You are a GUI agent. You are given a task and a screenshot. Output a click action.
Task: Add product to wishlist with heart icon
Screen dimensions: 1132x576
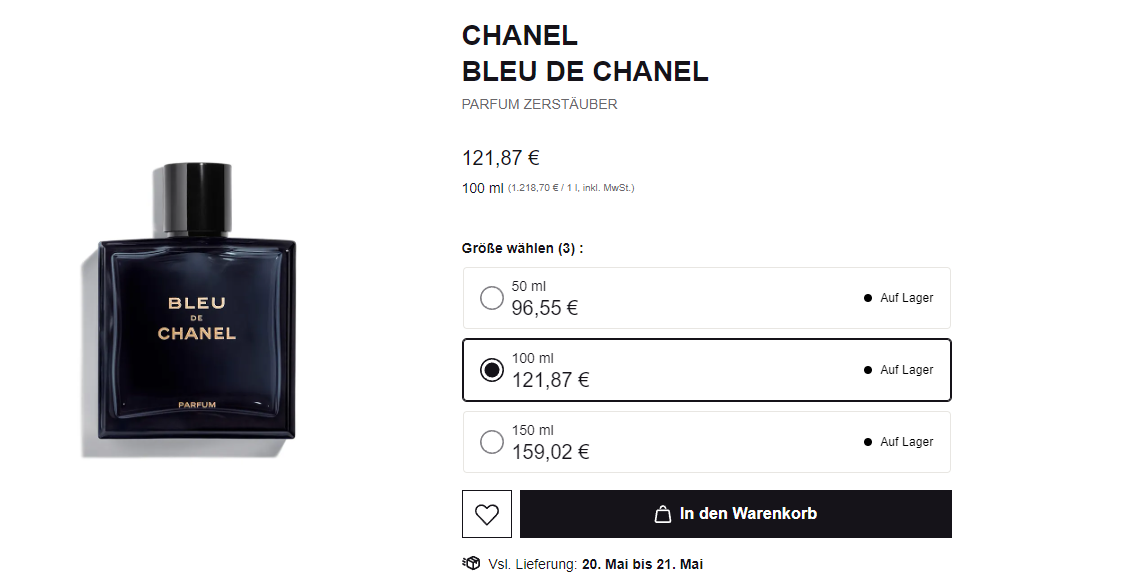(x=487, y=514)
